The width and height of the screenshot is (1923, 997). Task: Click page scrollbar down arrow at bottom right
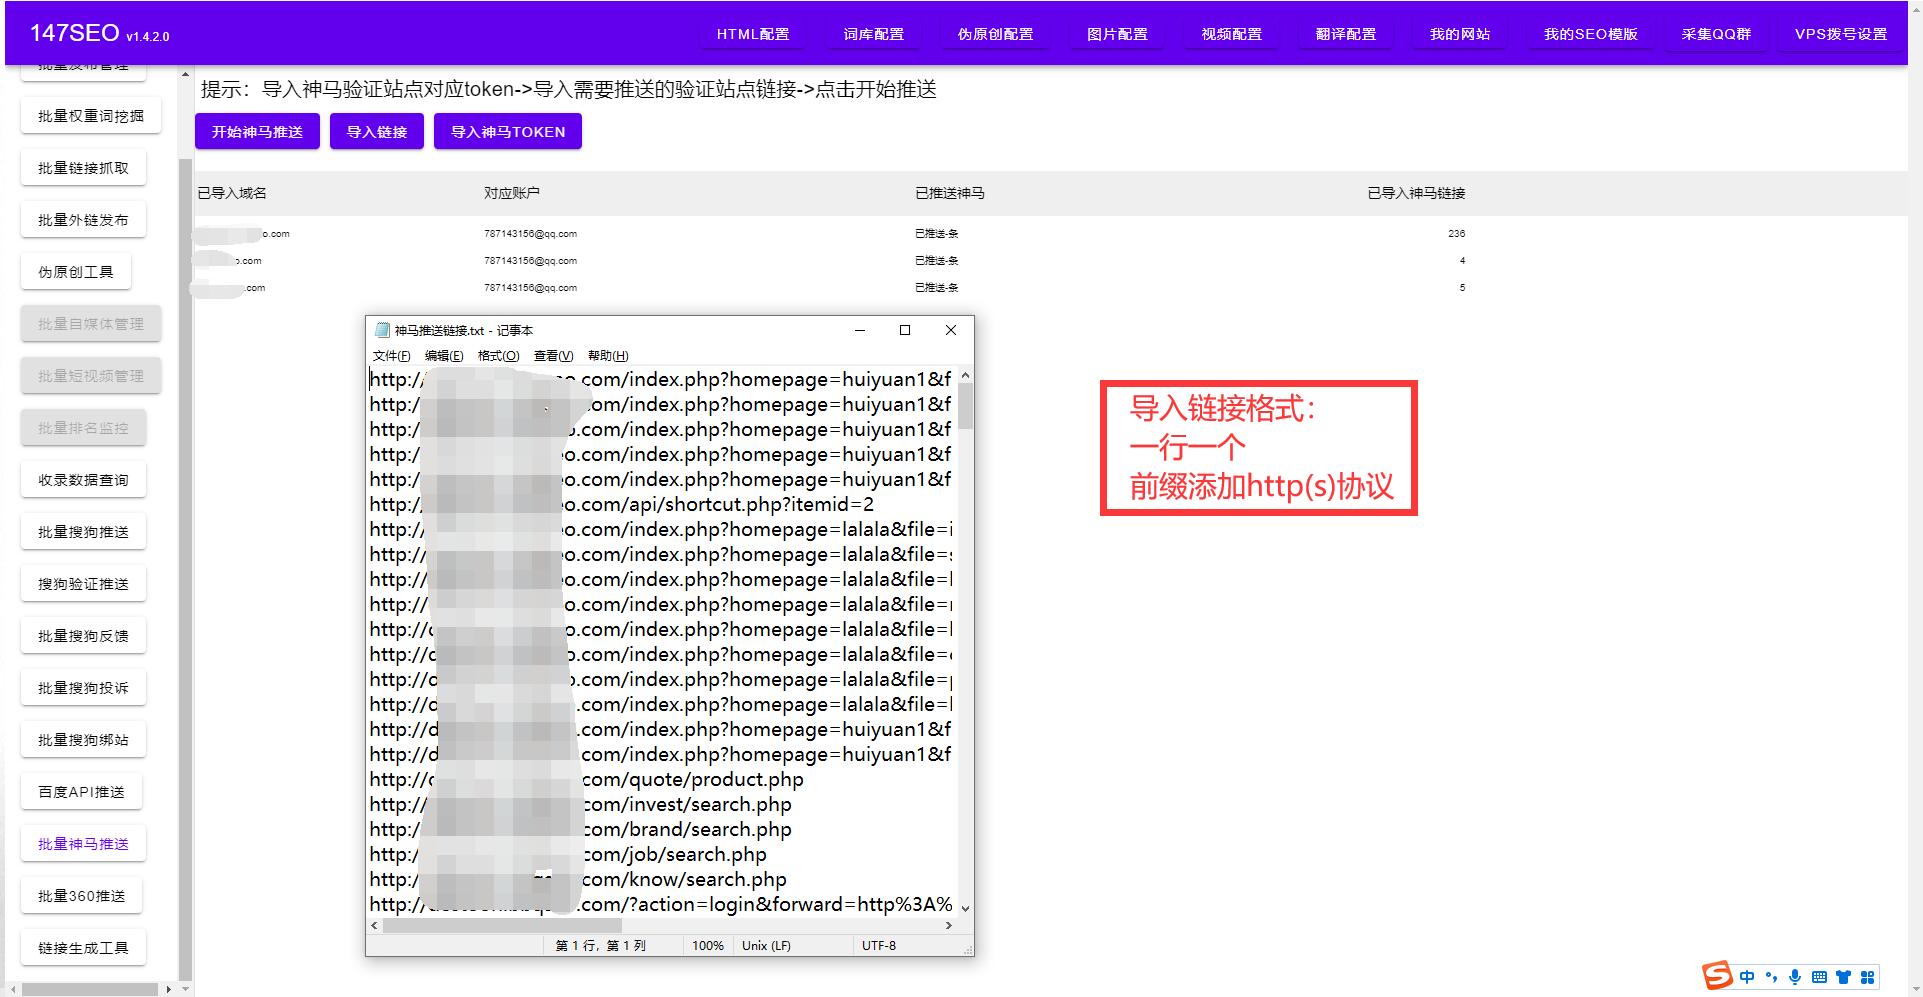[1914, 989]
